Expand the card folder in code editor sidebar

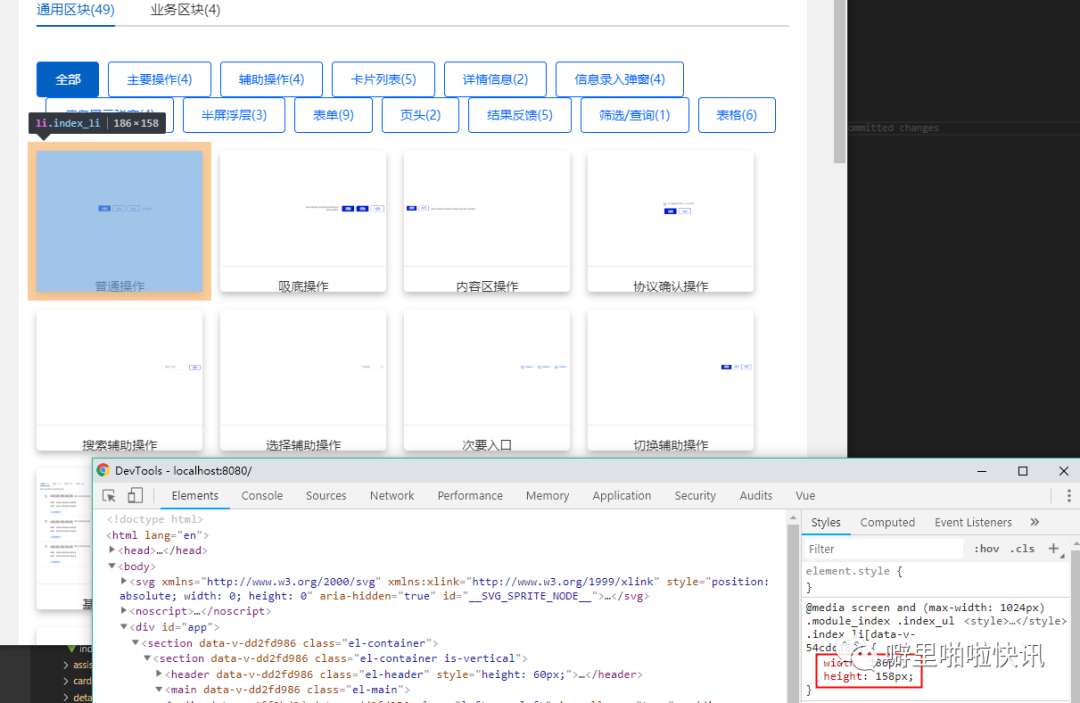(66, 681)
